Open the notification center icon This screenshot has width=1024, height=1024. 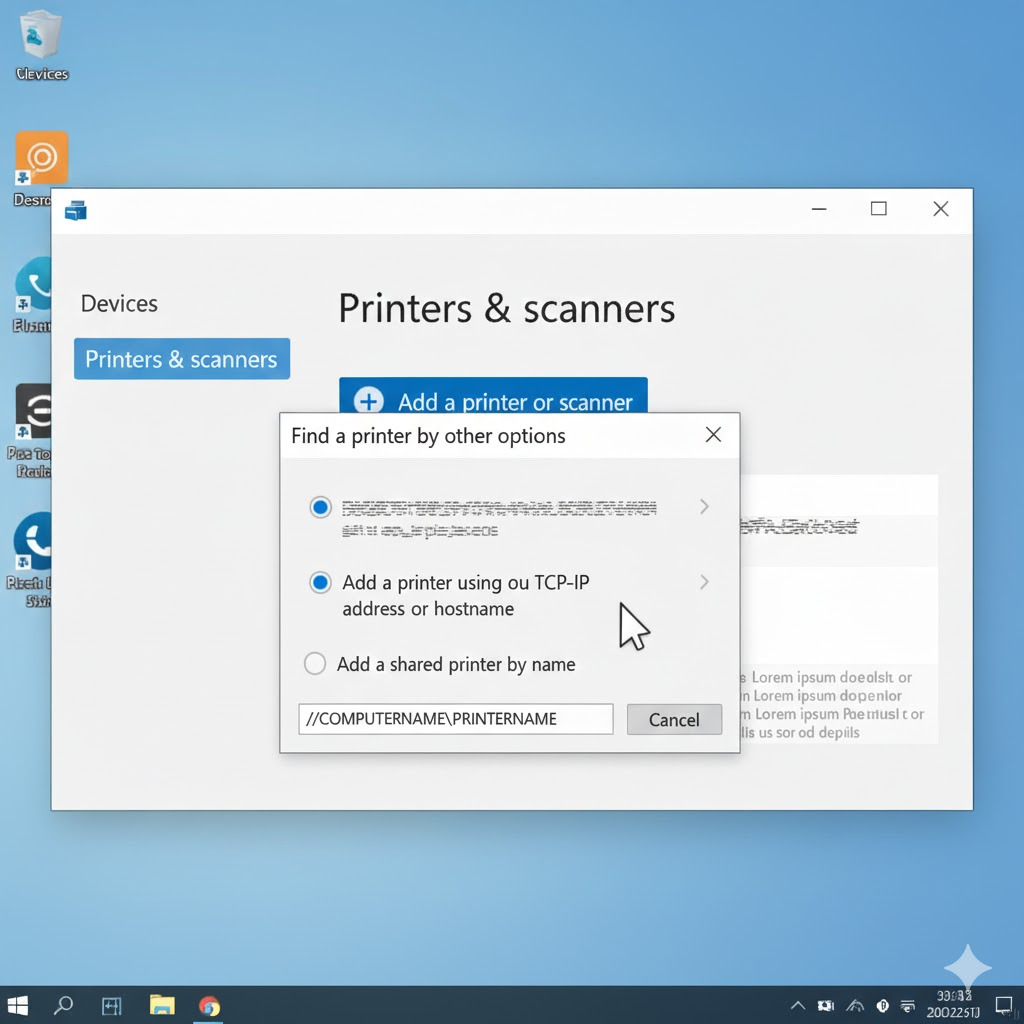click(1004, 1005)
